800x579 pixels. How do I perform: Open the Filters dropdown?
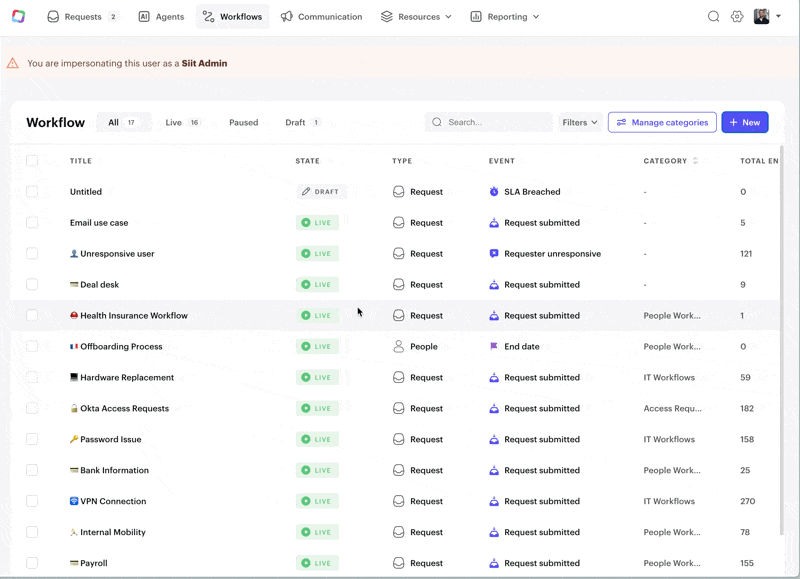tap(580, 123)
